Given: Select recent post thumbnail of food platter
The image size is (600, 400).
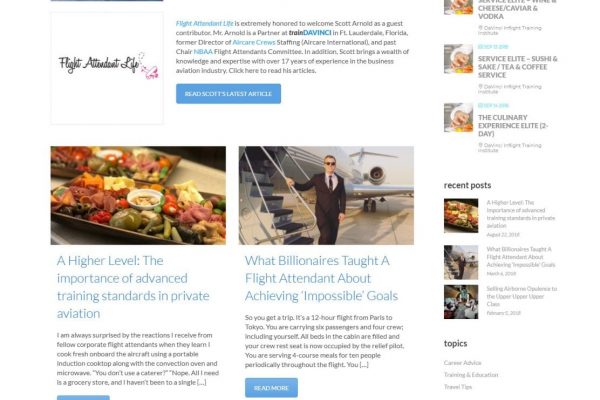Looking at the screenshot, I should point(461,216).
